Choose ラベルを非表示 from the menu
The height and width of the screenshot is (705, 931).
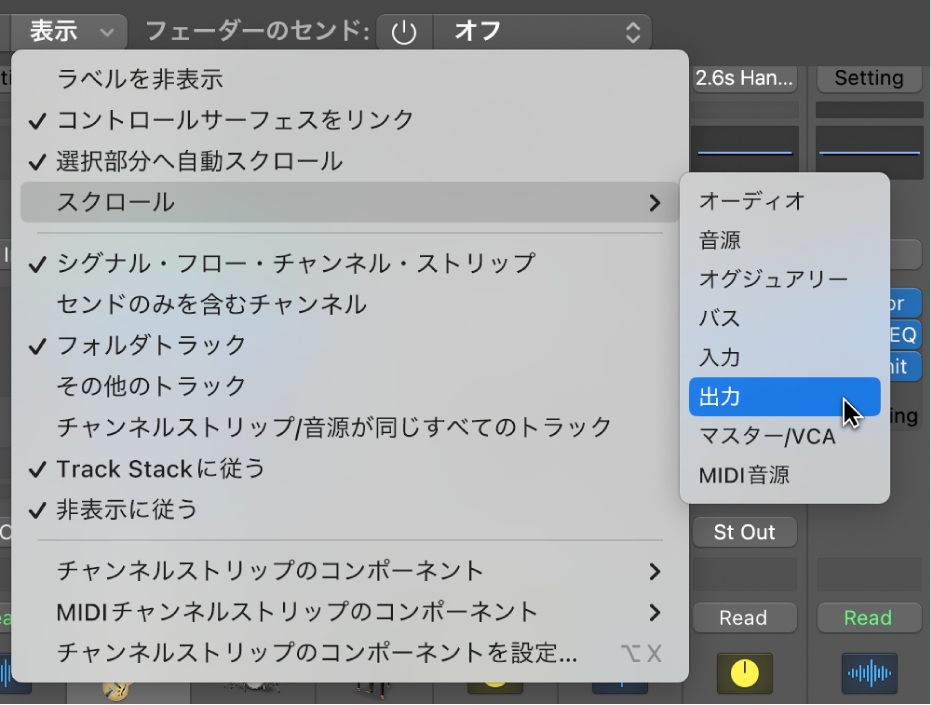coord(350,79)
